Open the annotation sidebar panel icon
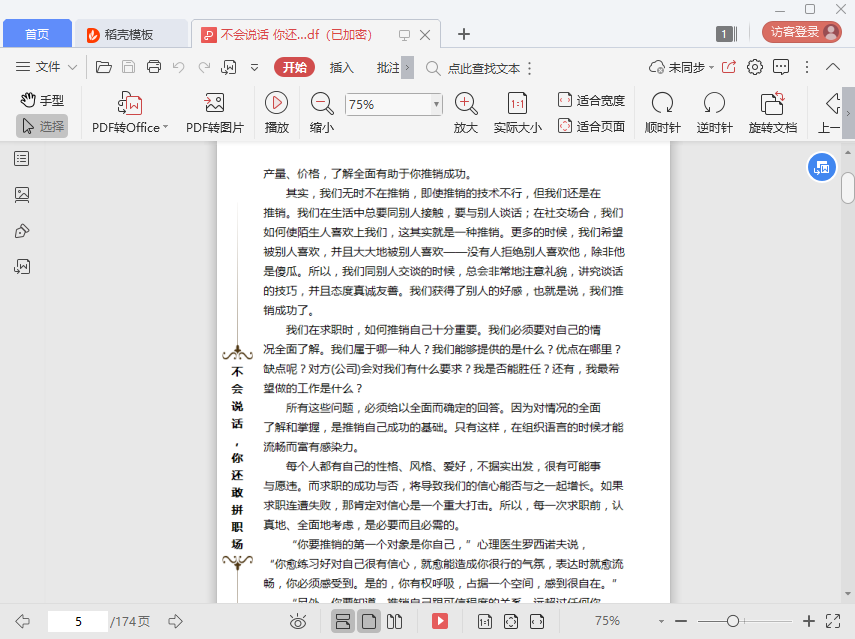The width and height of the screenshot is (855, 639). [x=22, y=231]
